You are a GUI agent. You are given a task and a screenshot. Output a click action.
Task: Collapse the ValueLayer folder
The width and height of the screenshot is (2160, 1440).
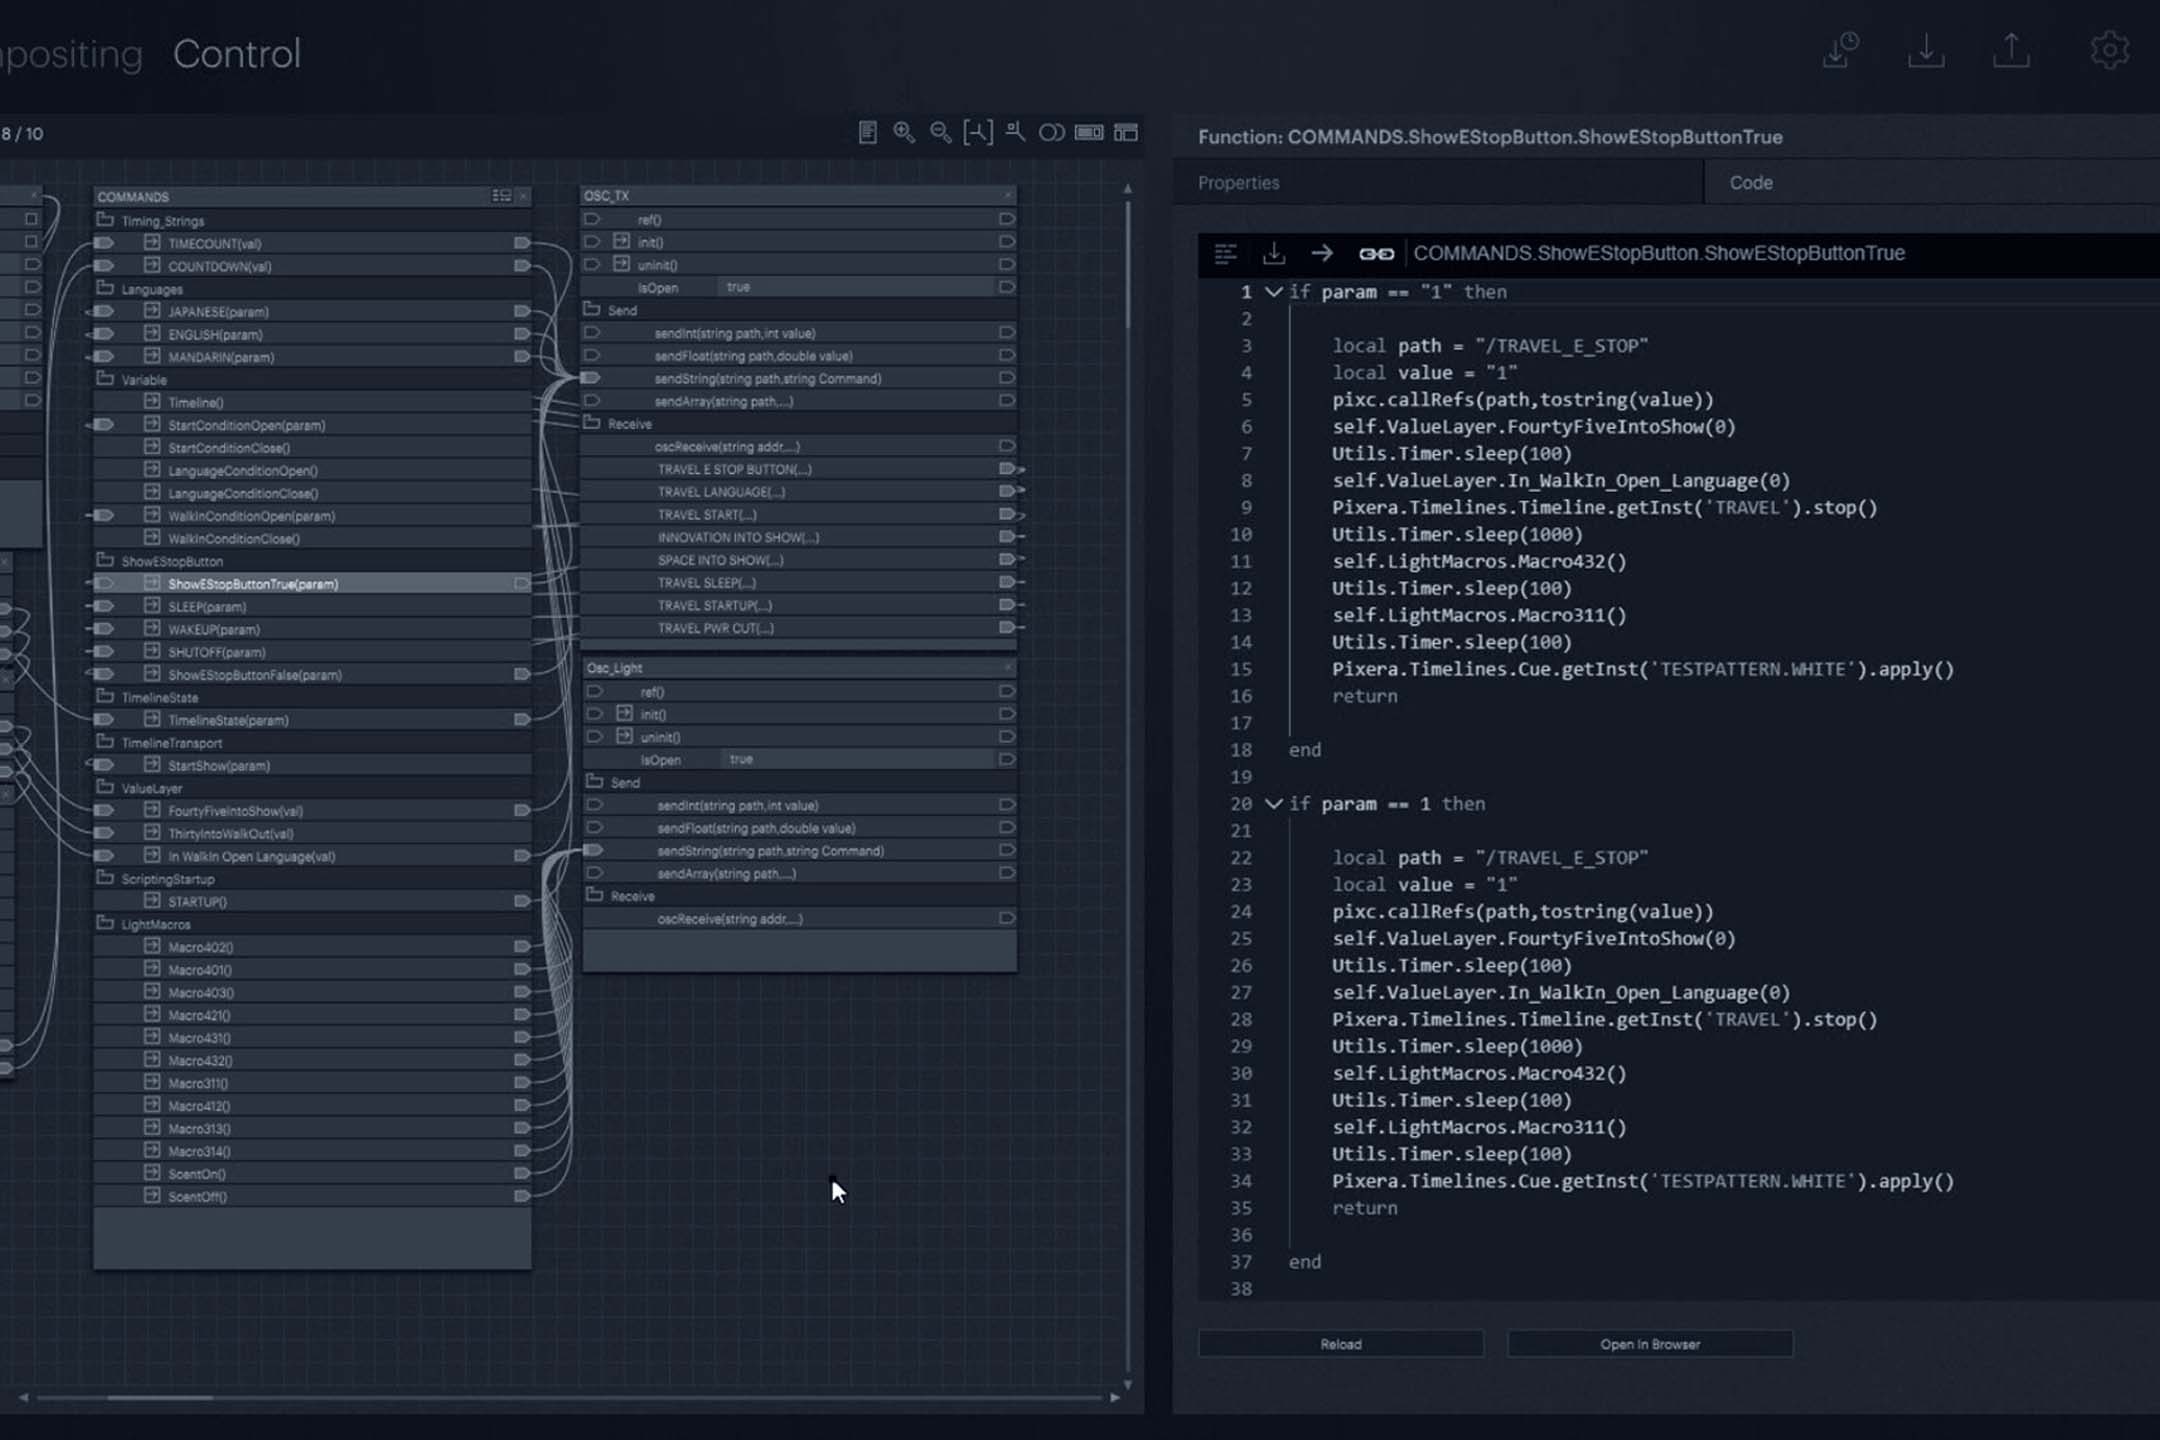(x=105, y=787)
